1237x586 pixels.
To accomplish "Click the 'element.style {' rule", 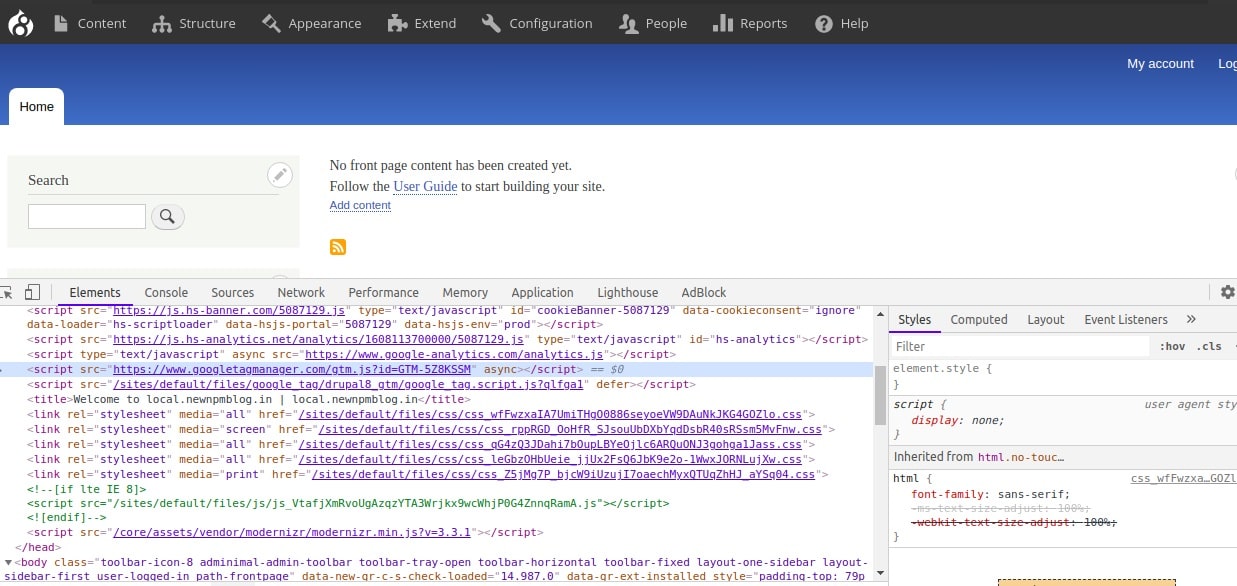I will tap(943, 368).
